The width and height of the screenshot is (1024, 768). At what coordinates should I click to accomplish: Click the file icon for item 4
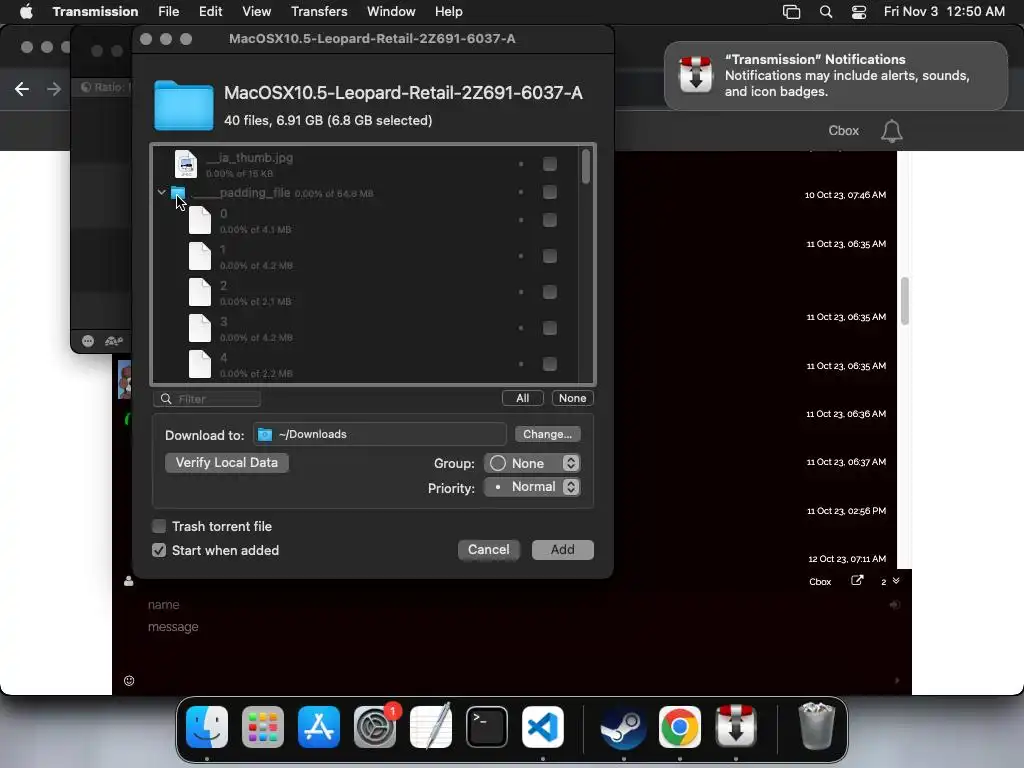tap(200, 364)
